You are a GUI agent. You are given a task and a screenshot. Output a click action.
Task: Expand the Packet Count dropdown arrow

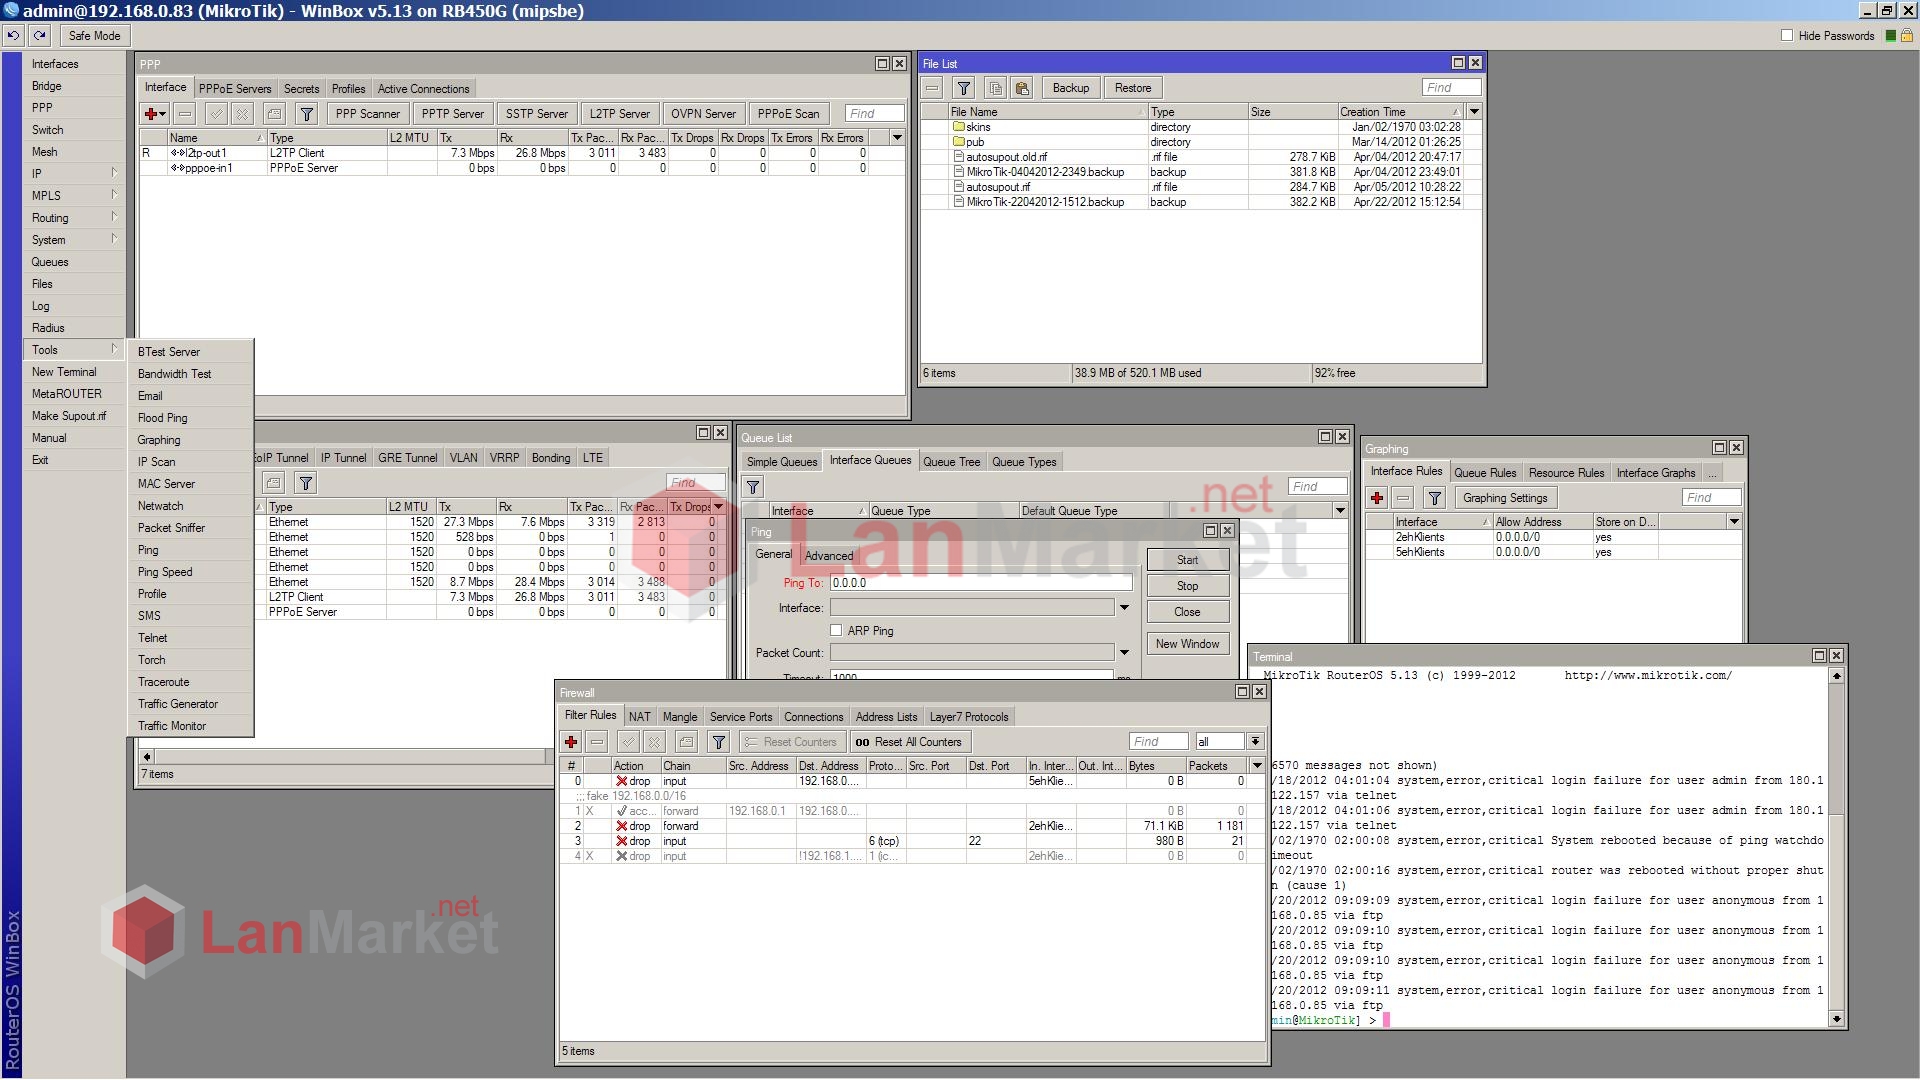point(1124,652)
